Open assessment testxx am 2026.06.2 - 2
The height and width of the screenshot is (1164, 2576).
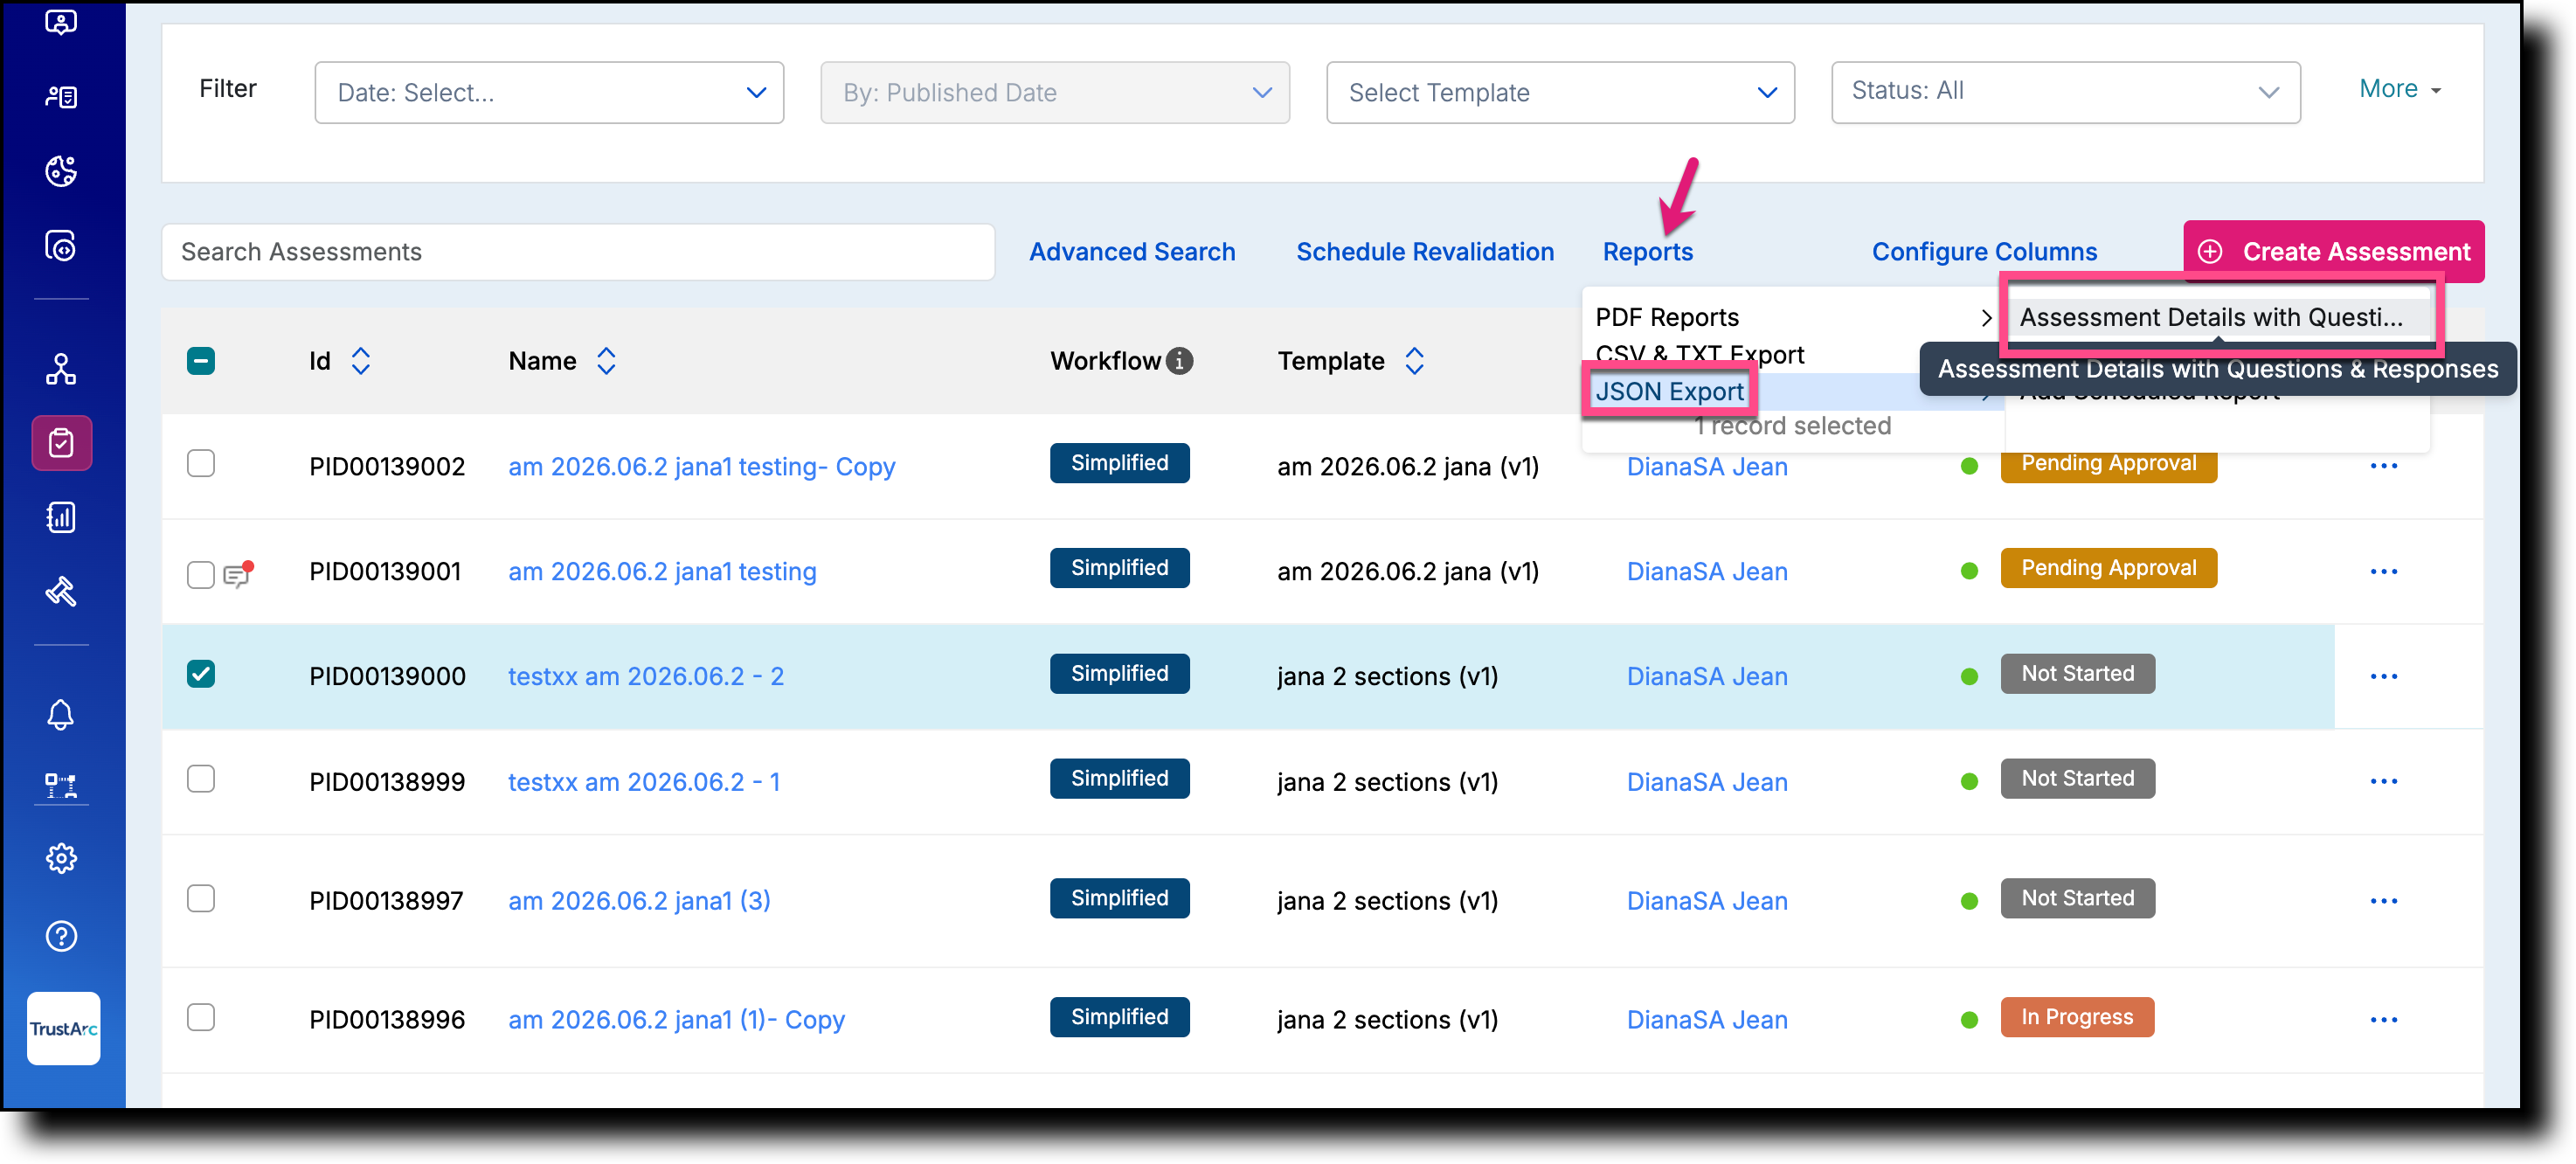pos(646,677)
